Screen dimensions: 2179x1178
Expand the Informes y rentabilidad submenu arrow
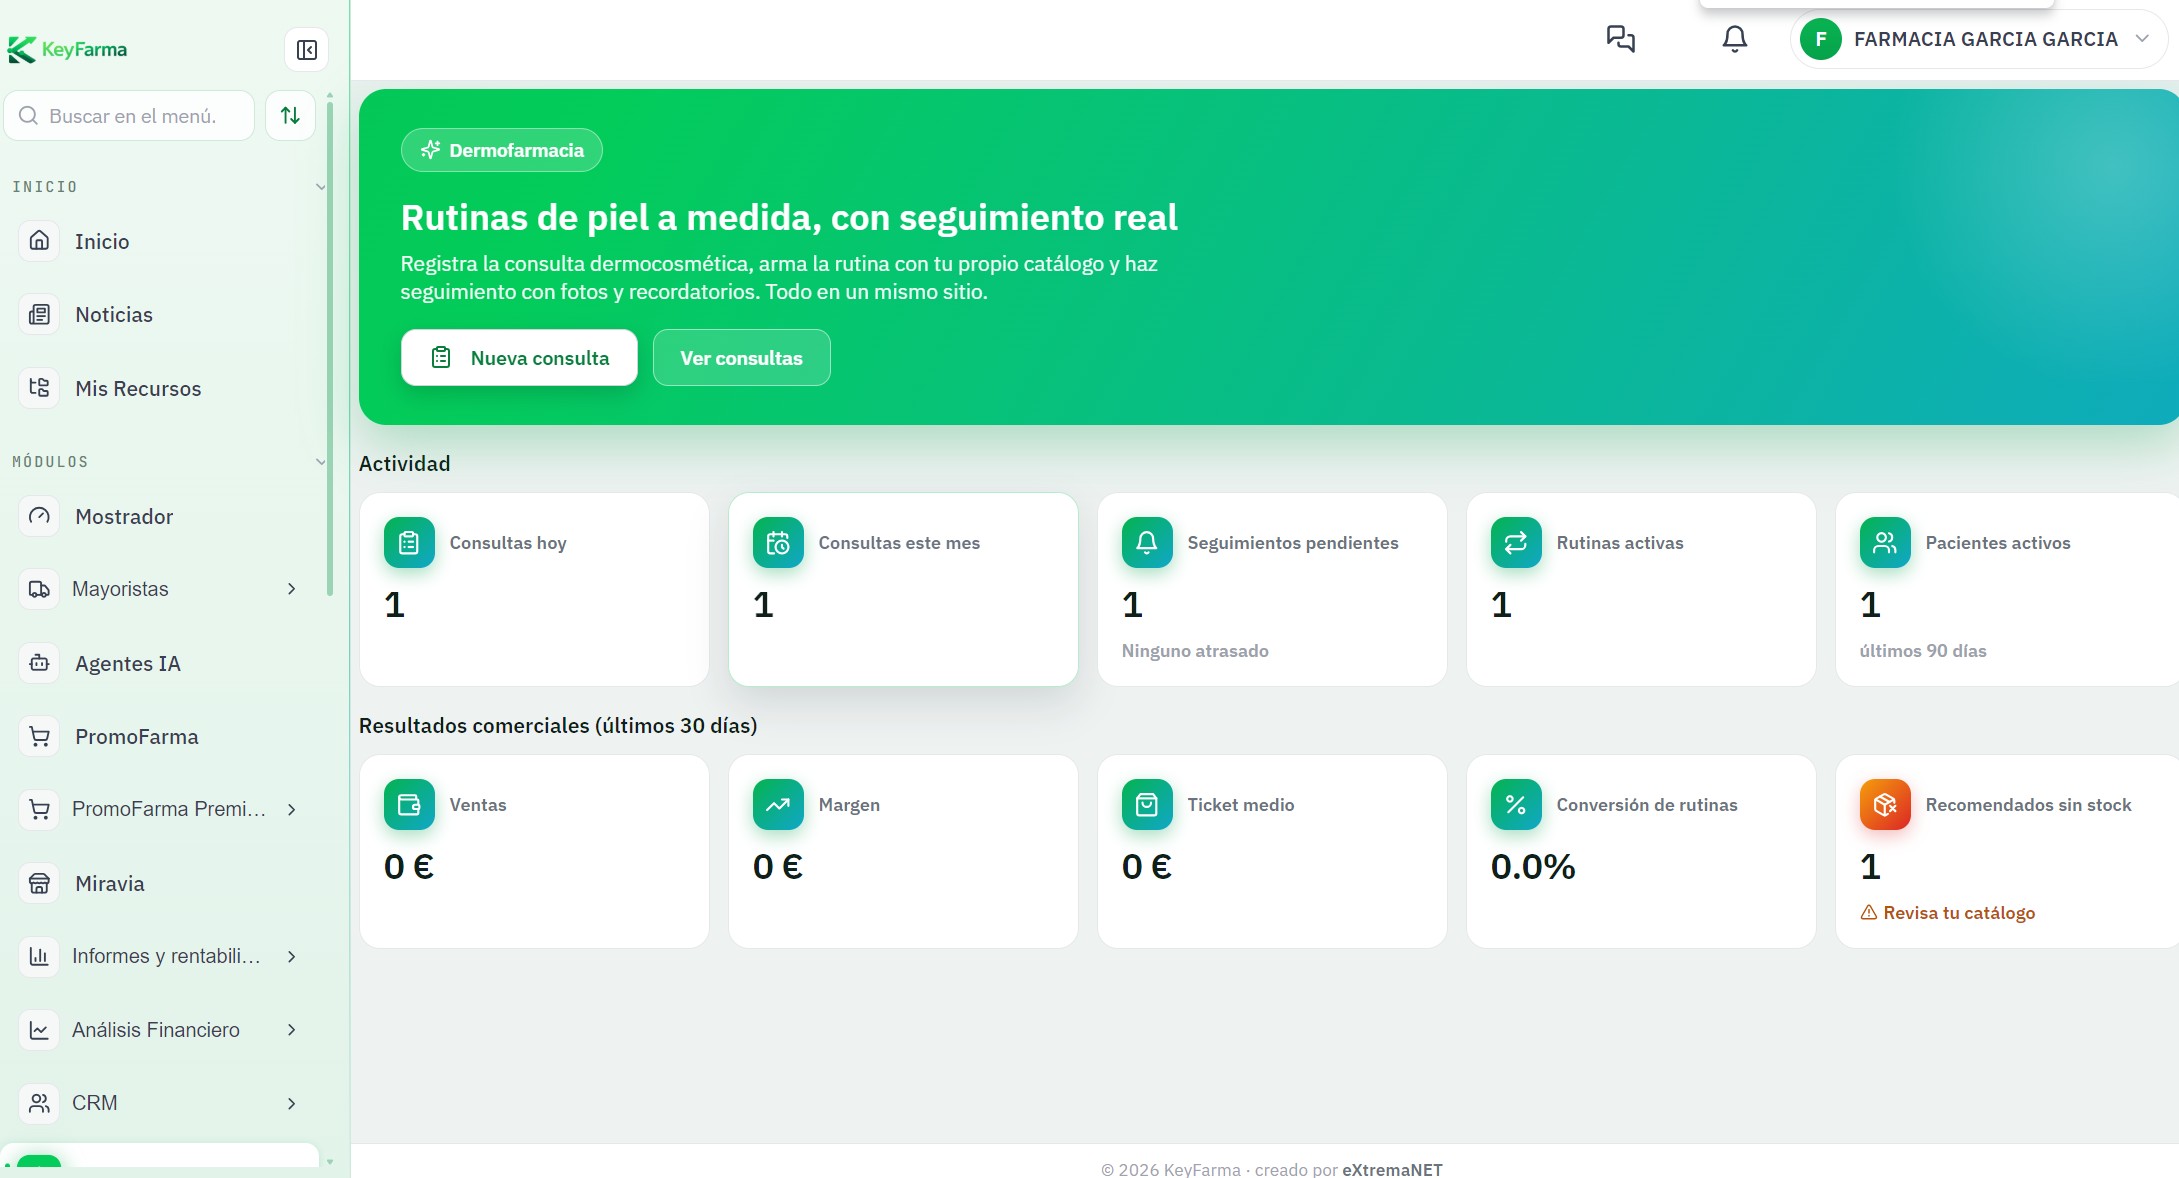coord(291,956)
